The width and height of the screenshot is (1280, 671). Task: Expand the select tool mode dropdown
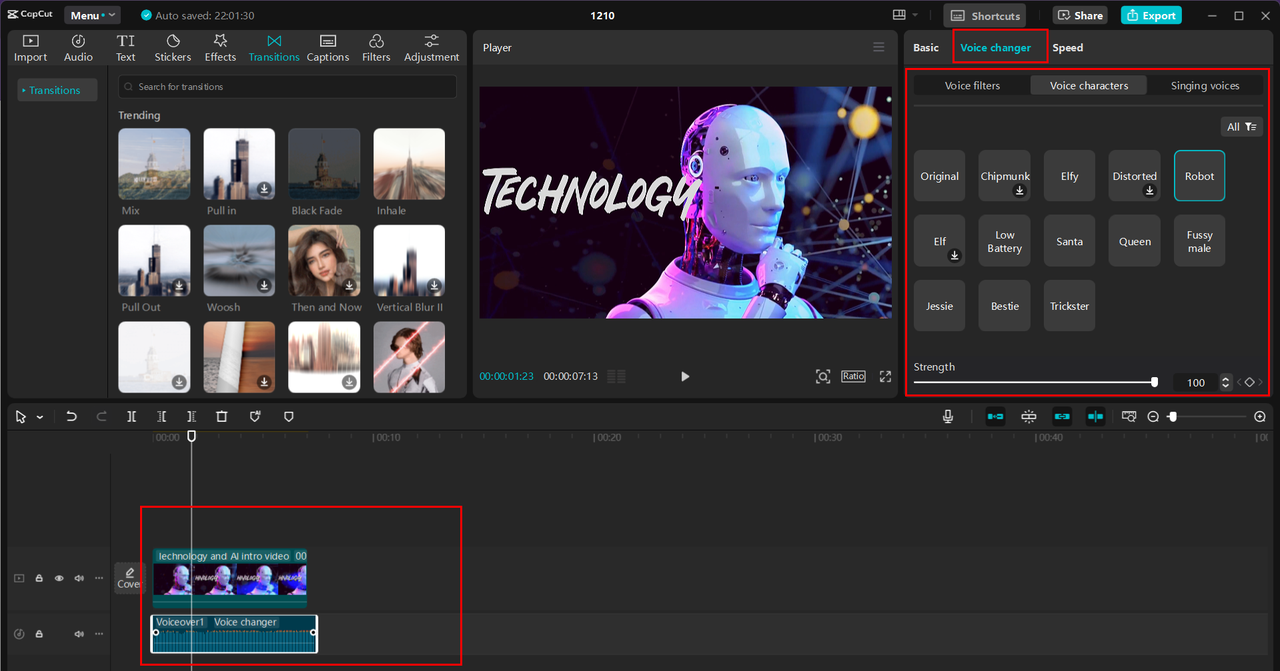tap(40, 417)
